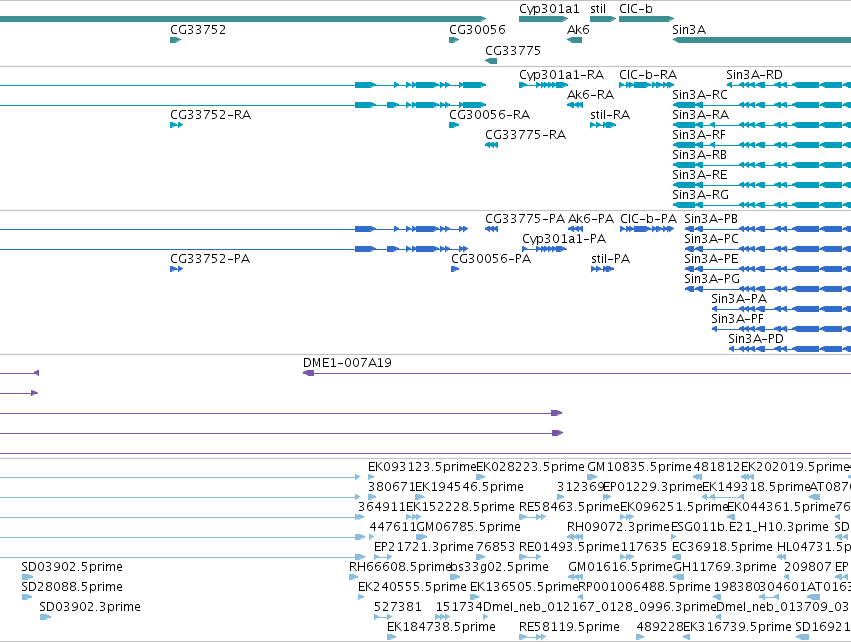Select the Ak6-RA transcript label

click(x=590, y=94)
